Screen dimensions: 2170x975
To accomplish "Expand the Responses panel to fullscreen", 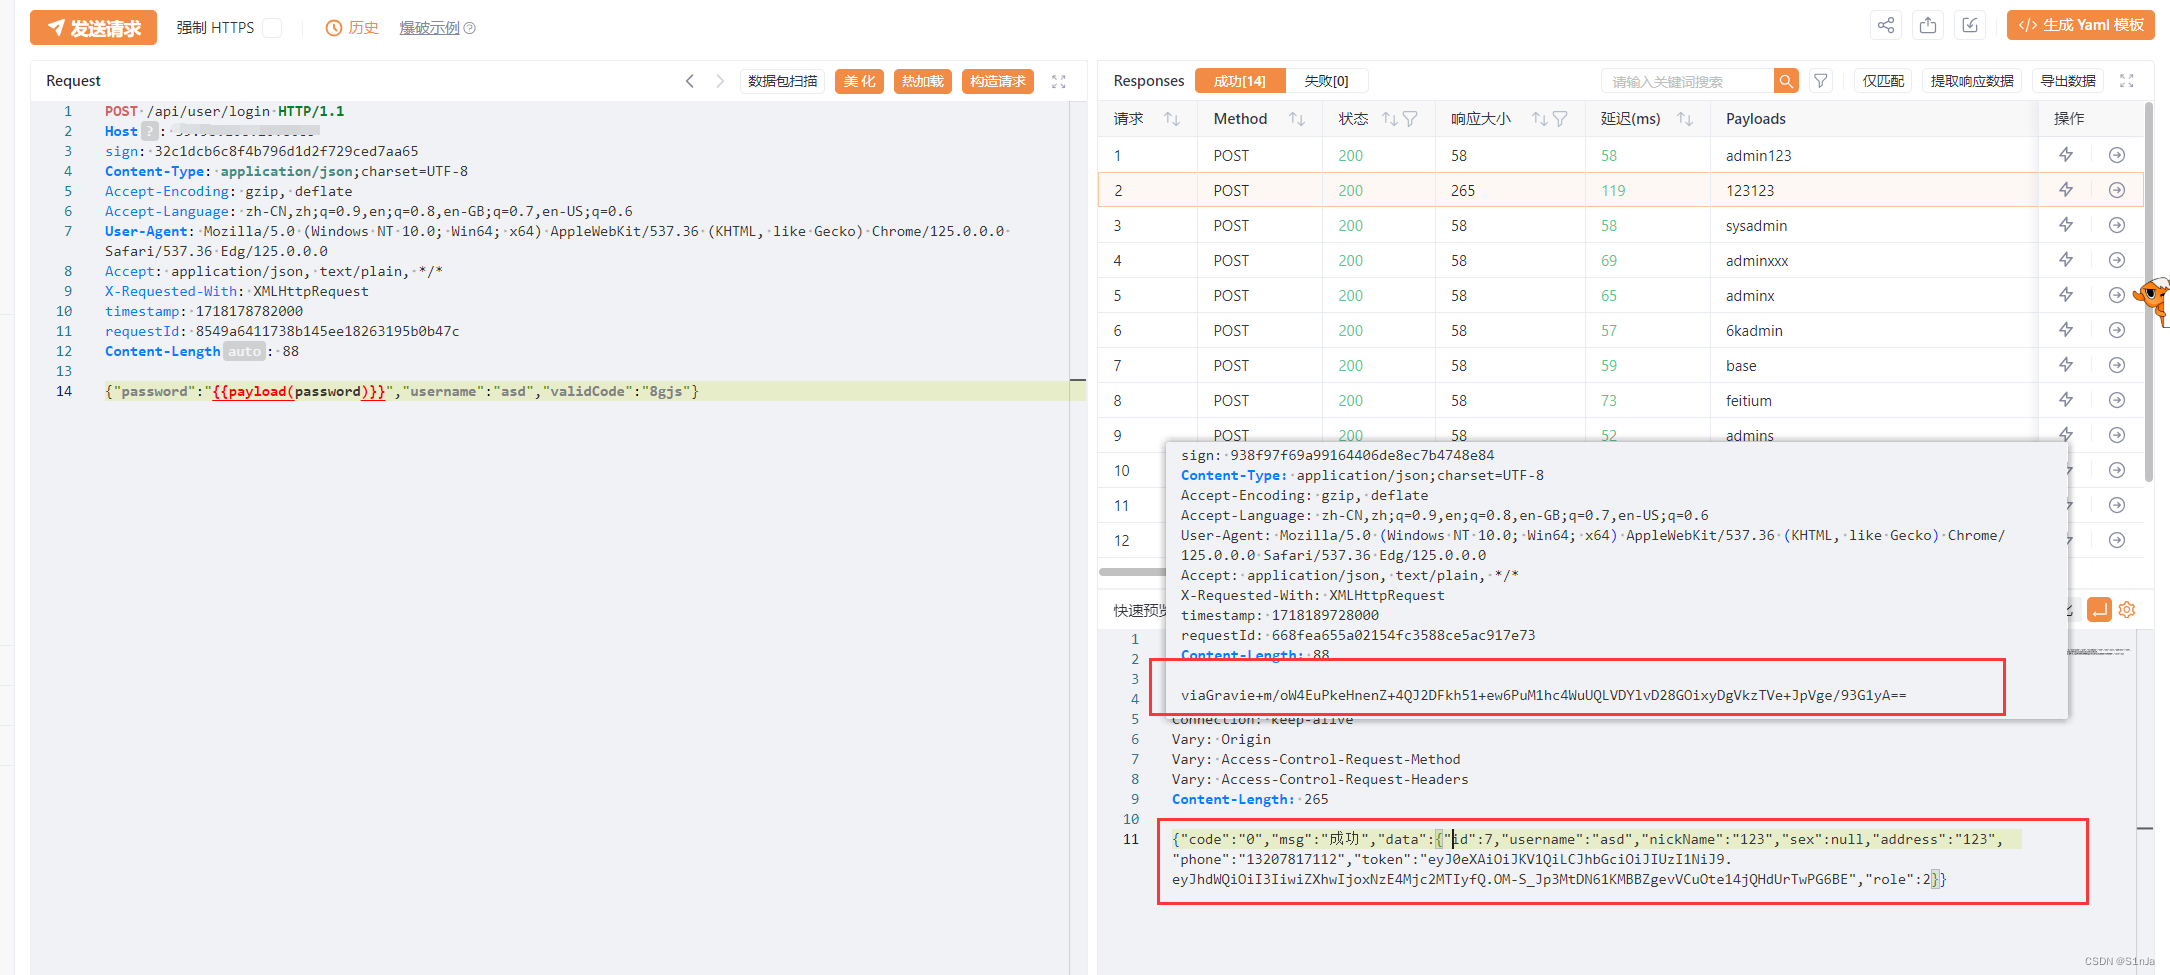I will click(2127, 81).
